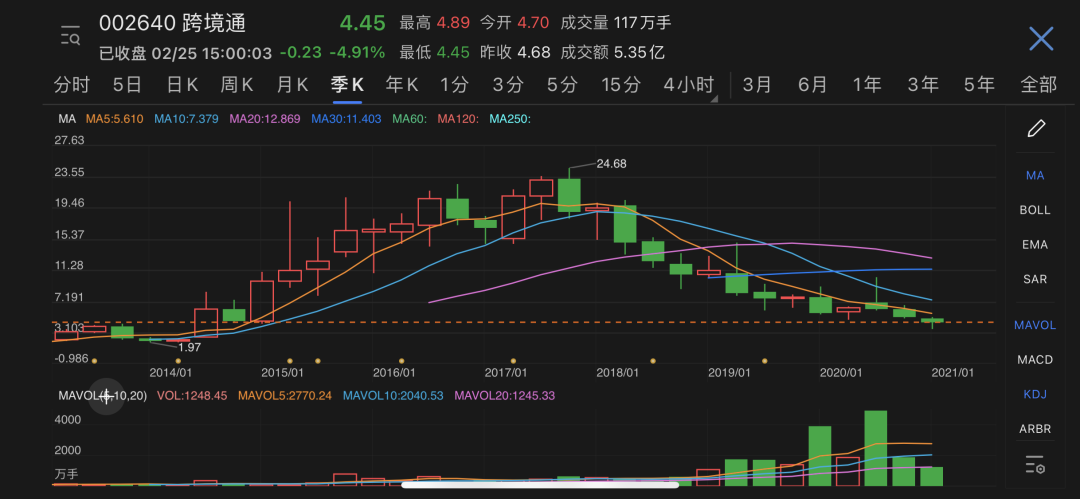
Task: Open the pencil drawing tool
Action: click(x=1036, y=128)
